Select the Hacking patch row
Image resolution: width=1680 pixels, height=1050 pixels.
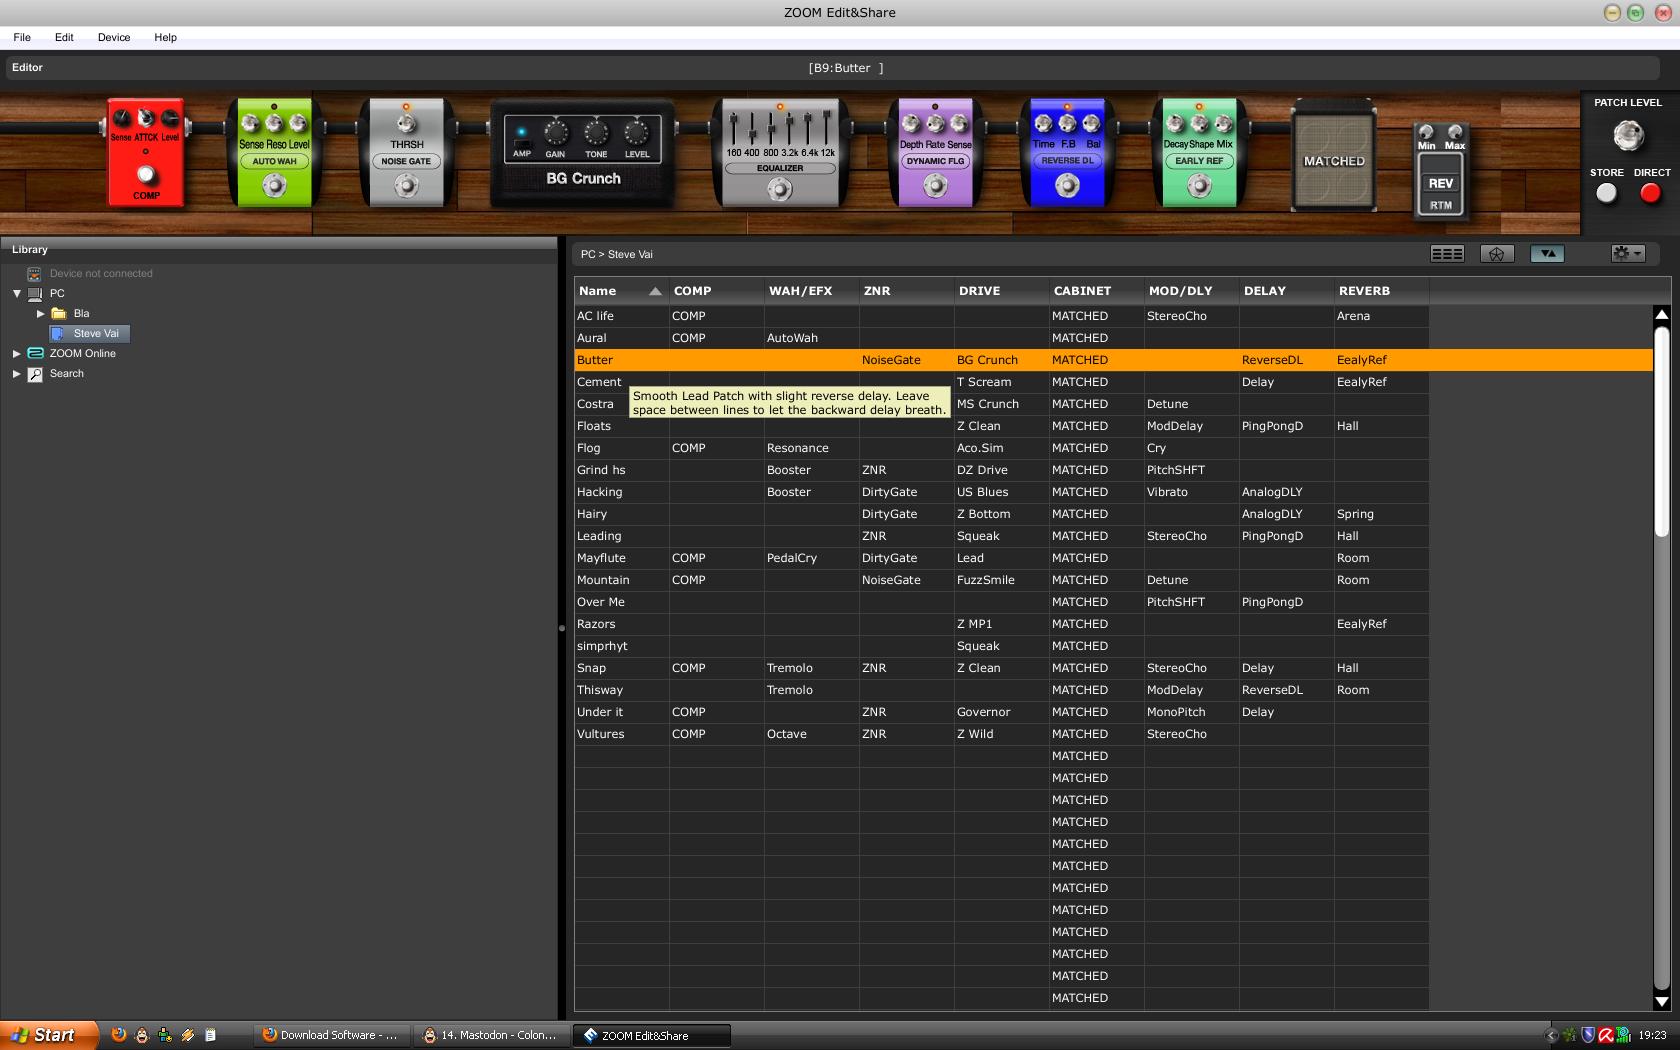coord(1001,492)
